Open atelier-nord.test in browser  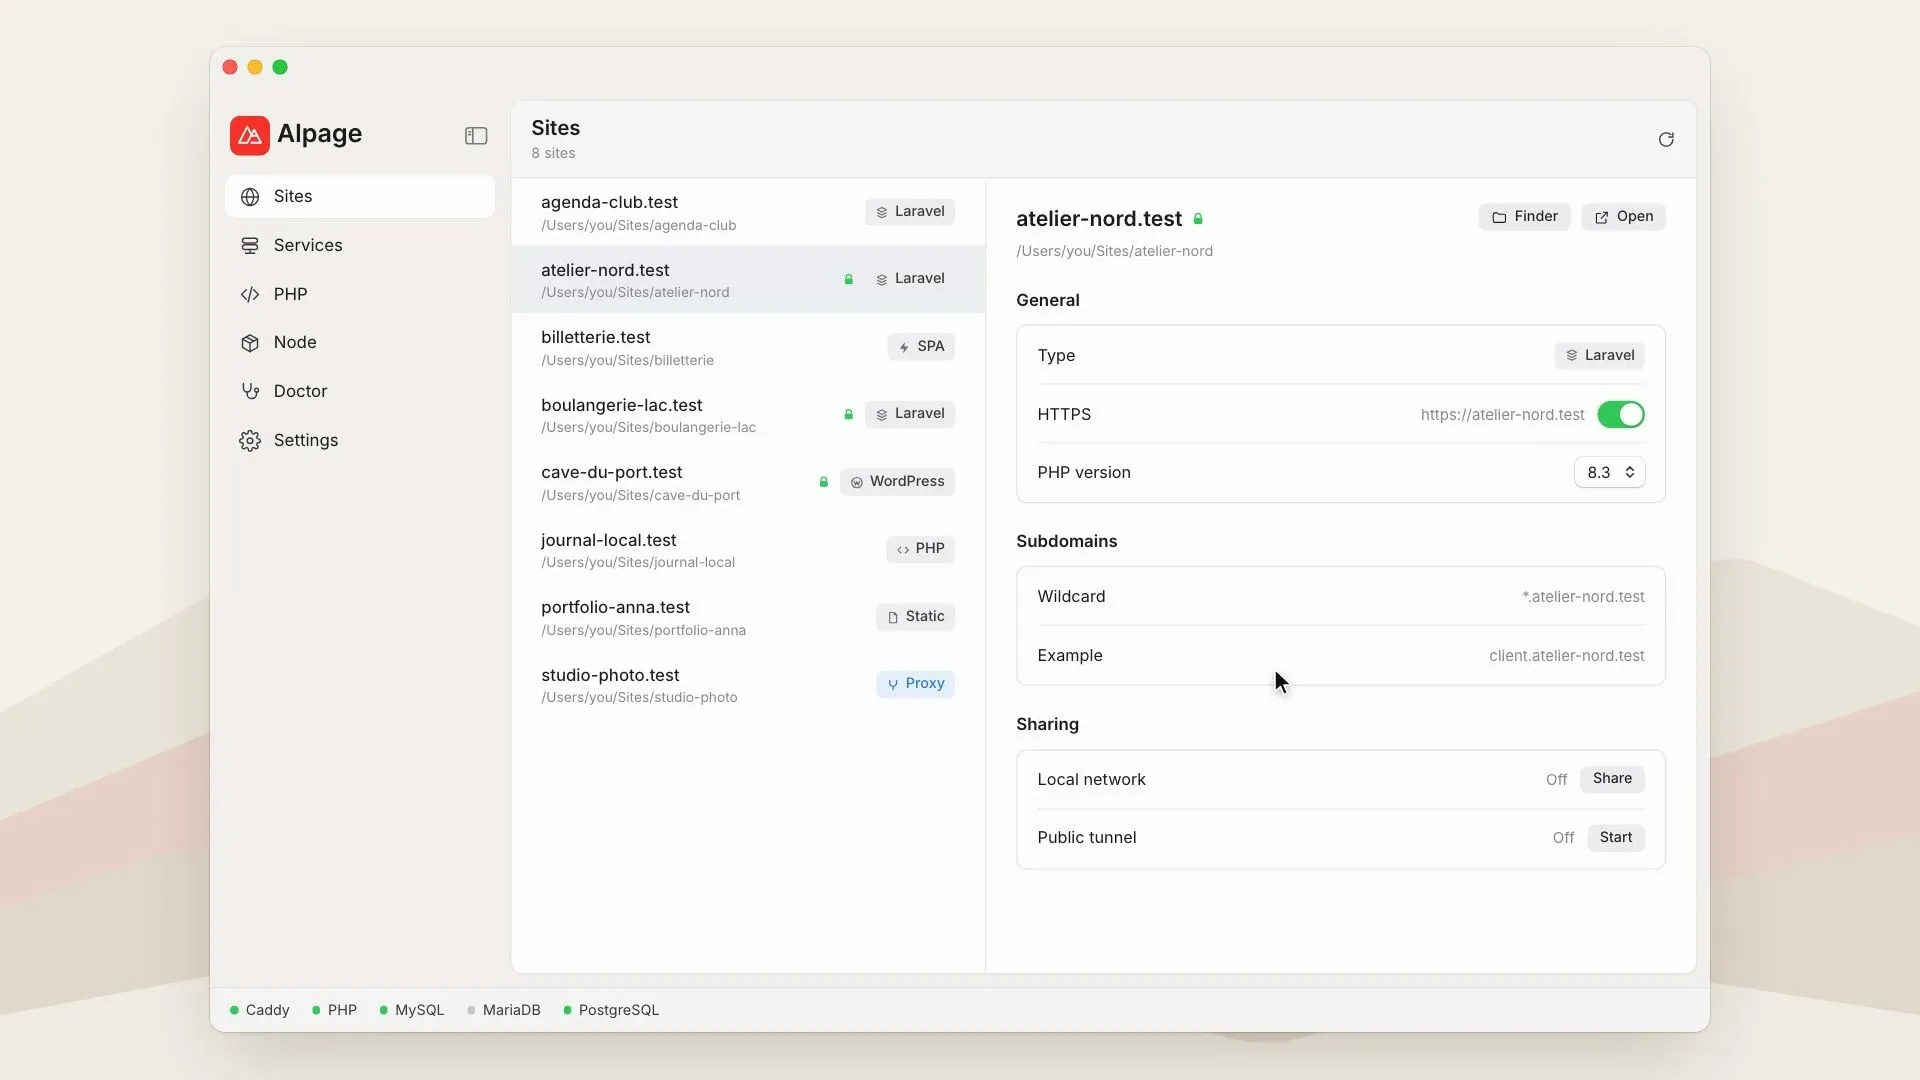[1623, 217]
